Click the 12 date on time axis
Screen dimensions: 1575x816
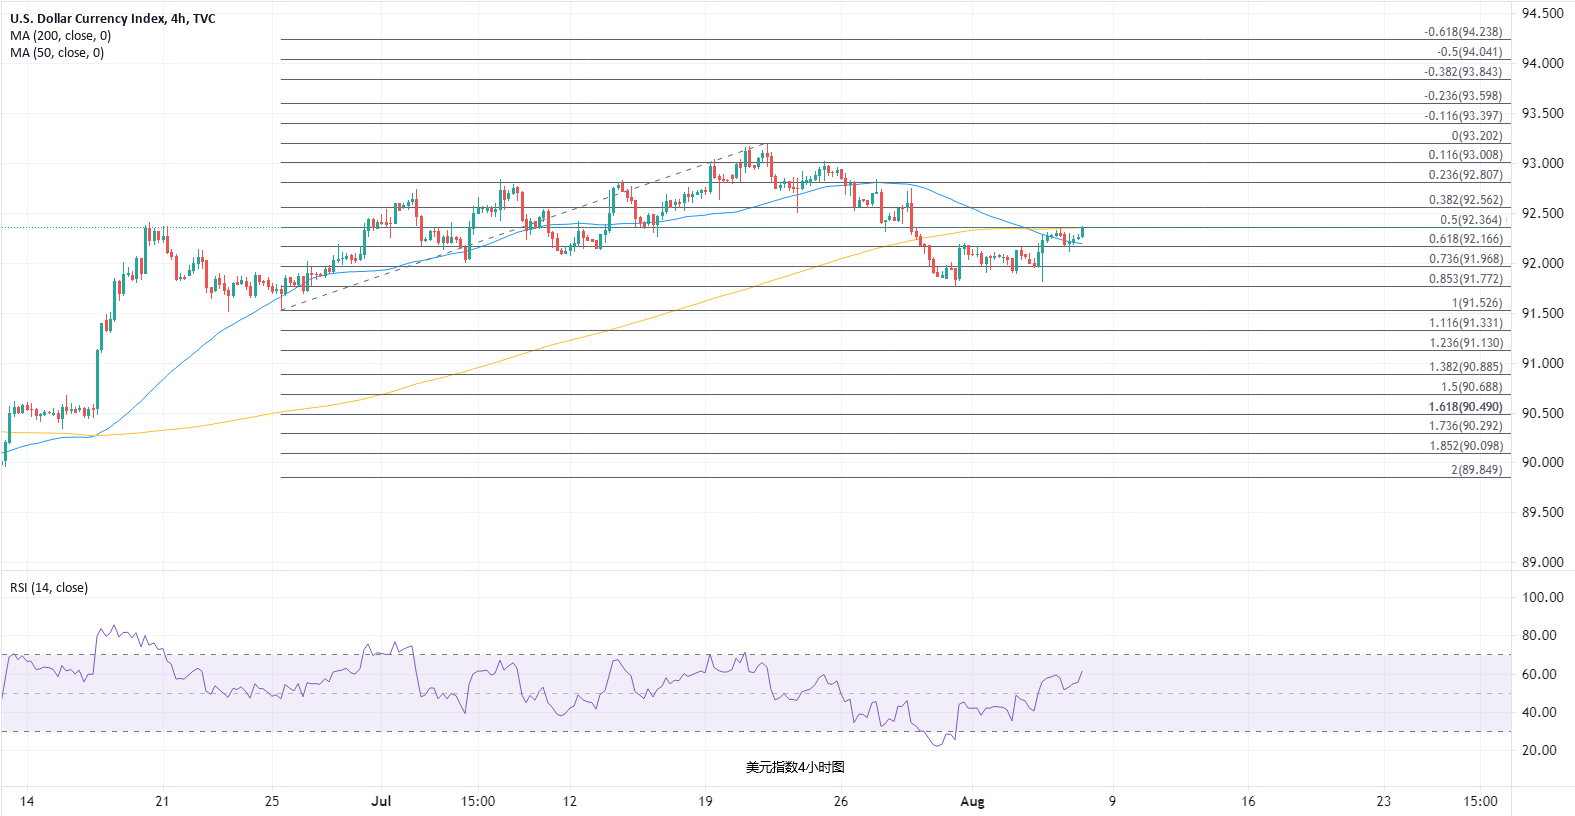pyautogui.click(x=570, y=801)
